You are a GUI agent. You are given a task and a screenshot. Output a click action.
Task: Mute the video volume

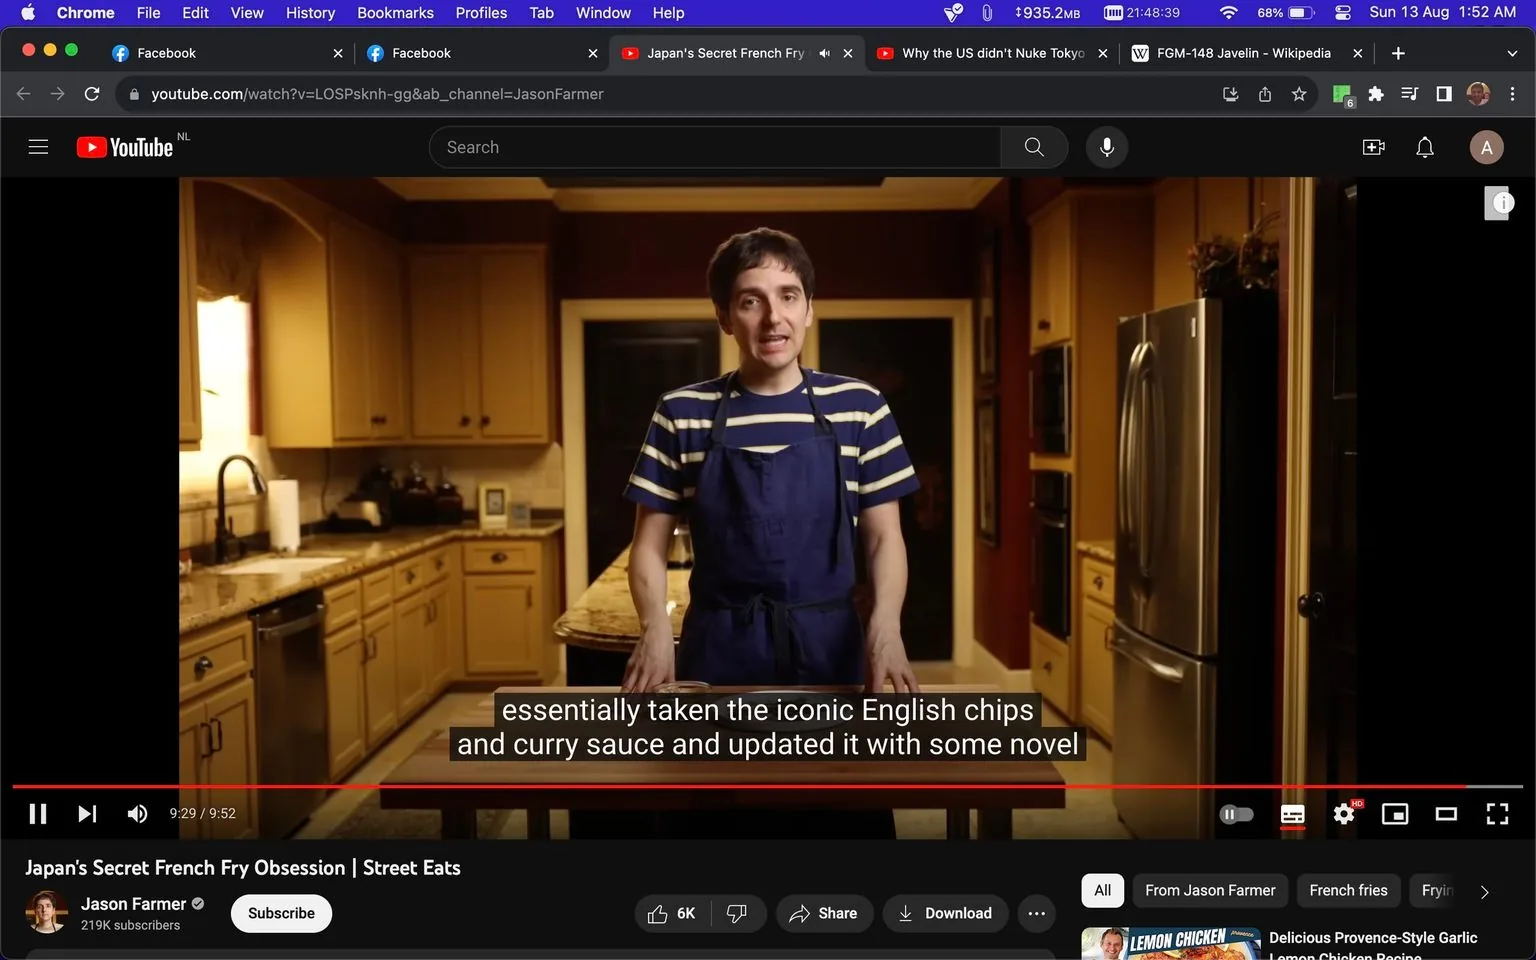(136, 813)
